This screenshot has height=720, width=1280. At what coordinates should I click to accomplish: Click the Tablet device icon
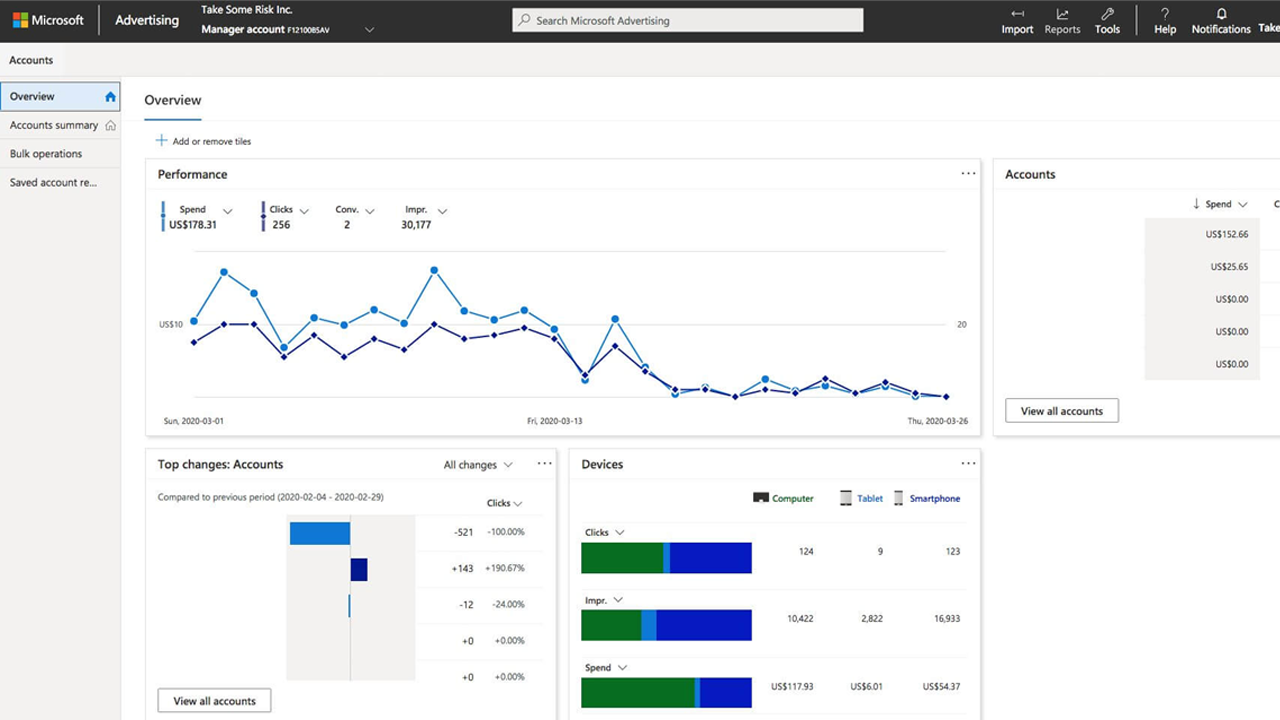pos(846,498)
